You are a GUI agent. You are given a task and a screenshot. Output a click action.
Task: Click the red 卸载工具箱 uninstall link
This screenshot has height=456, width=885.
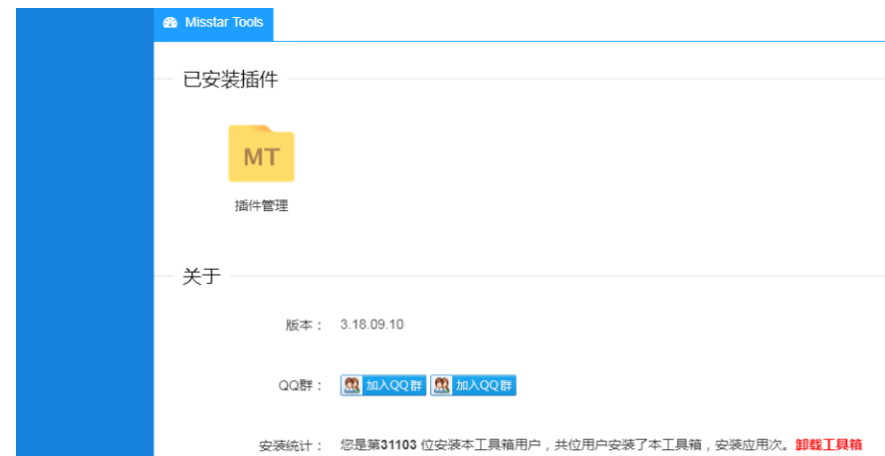coord(829,445)
